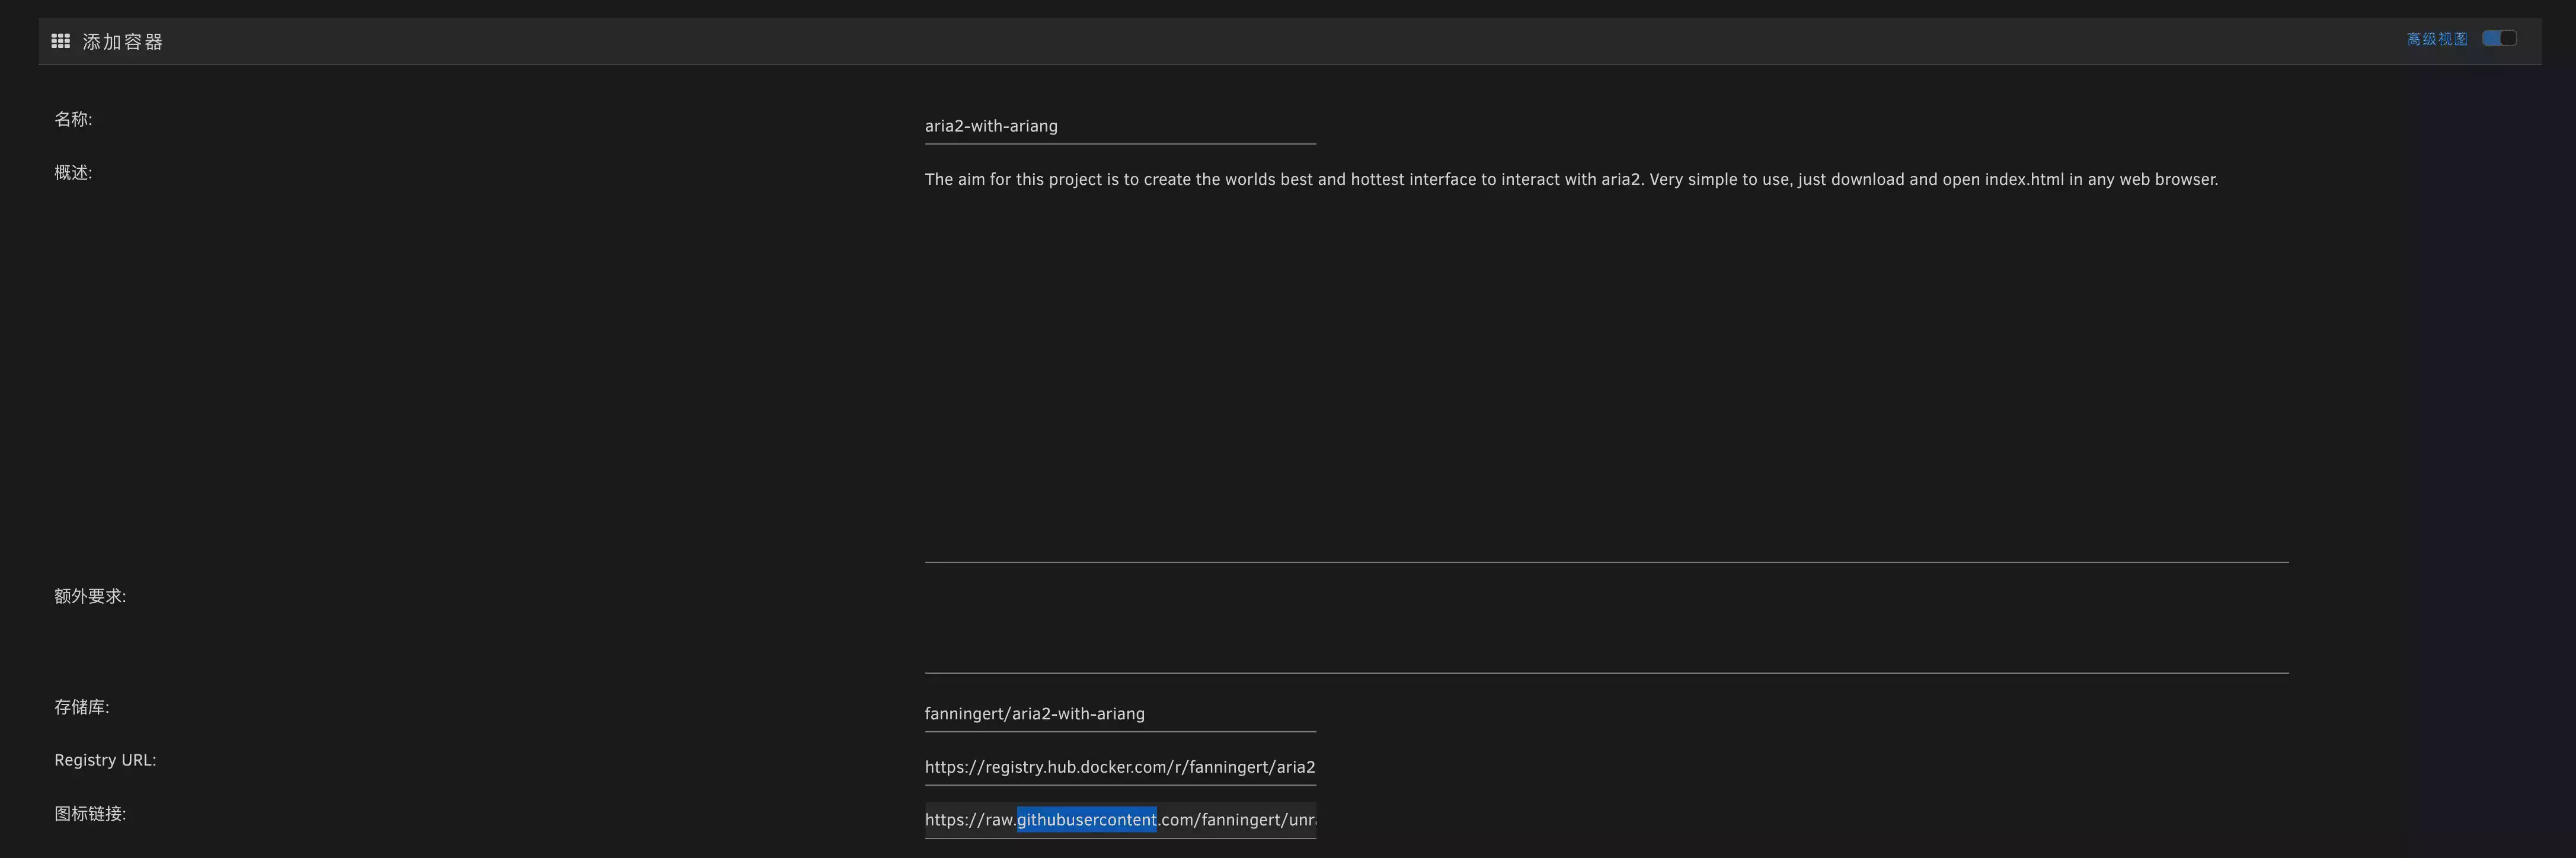Click the 名称 field label
2576x858 pixels.
pos(73,119)
